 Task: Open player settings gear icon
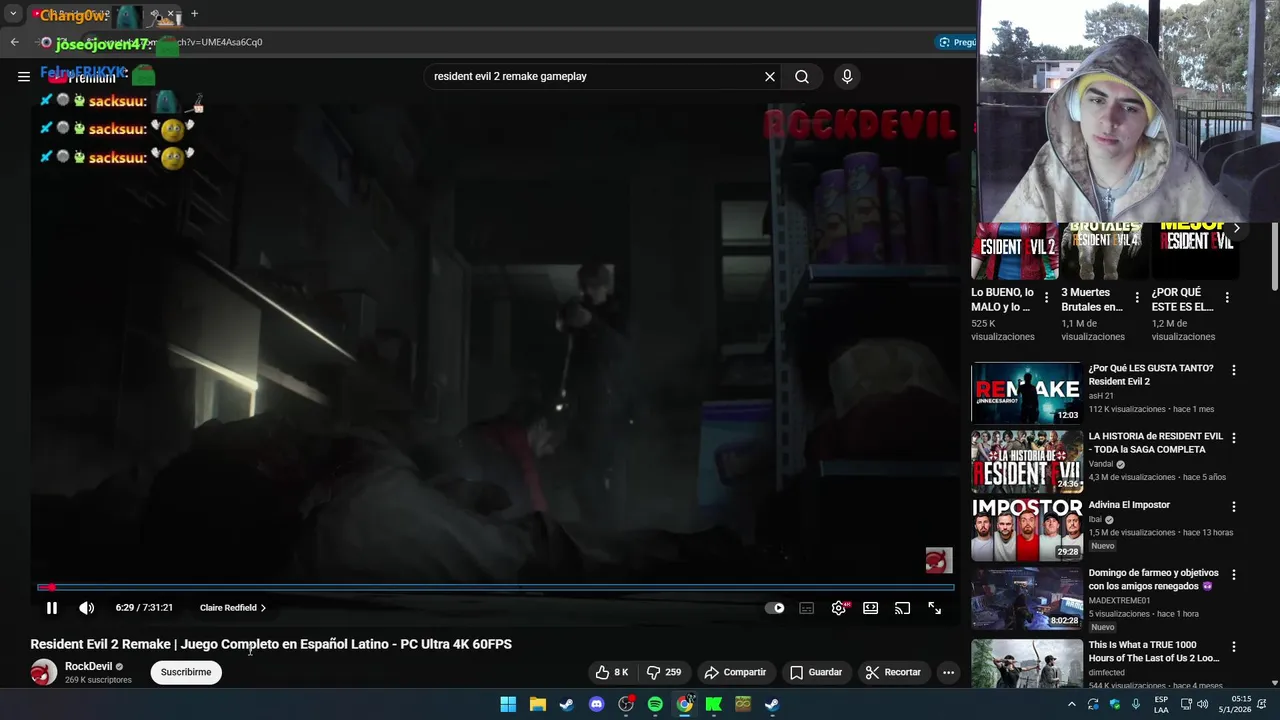(839, 608)
